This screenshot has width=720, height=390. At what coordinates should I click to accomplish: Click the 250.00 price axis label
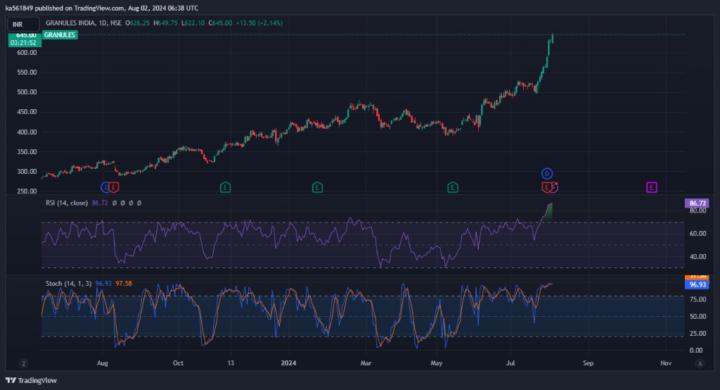[27, 191]
